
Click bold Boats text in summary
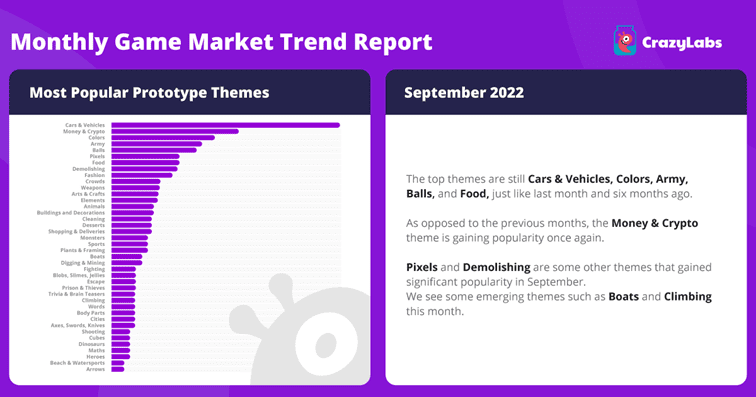point(623,297)
